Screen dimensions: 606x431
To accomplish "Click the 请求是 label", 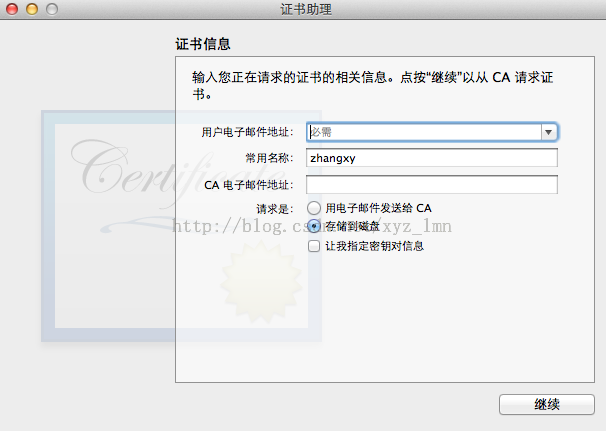I will (275, 209).
